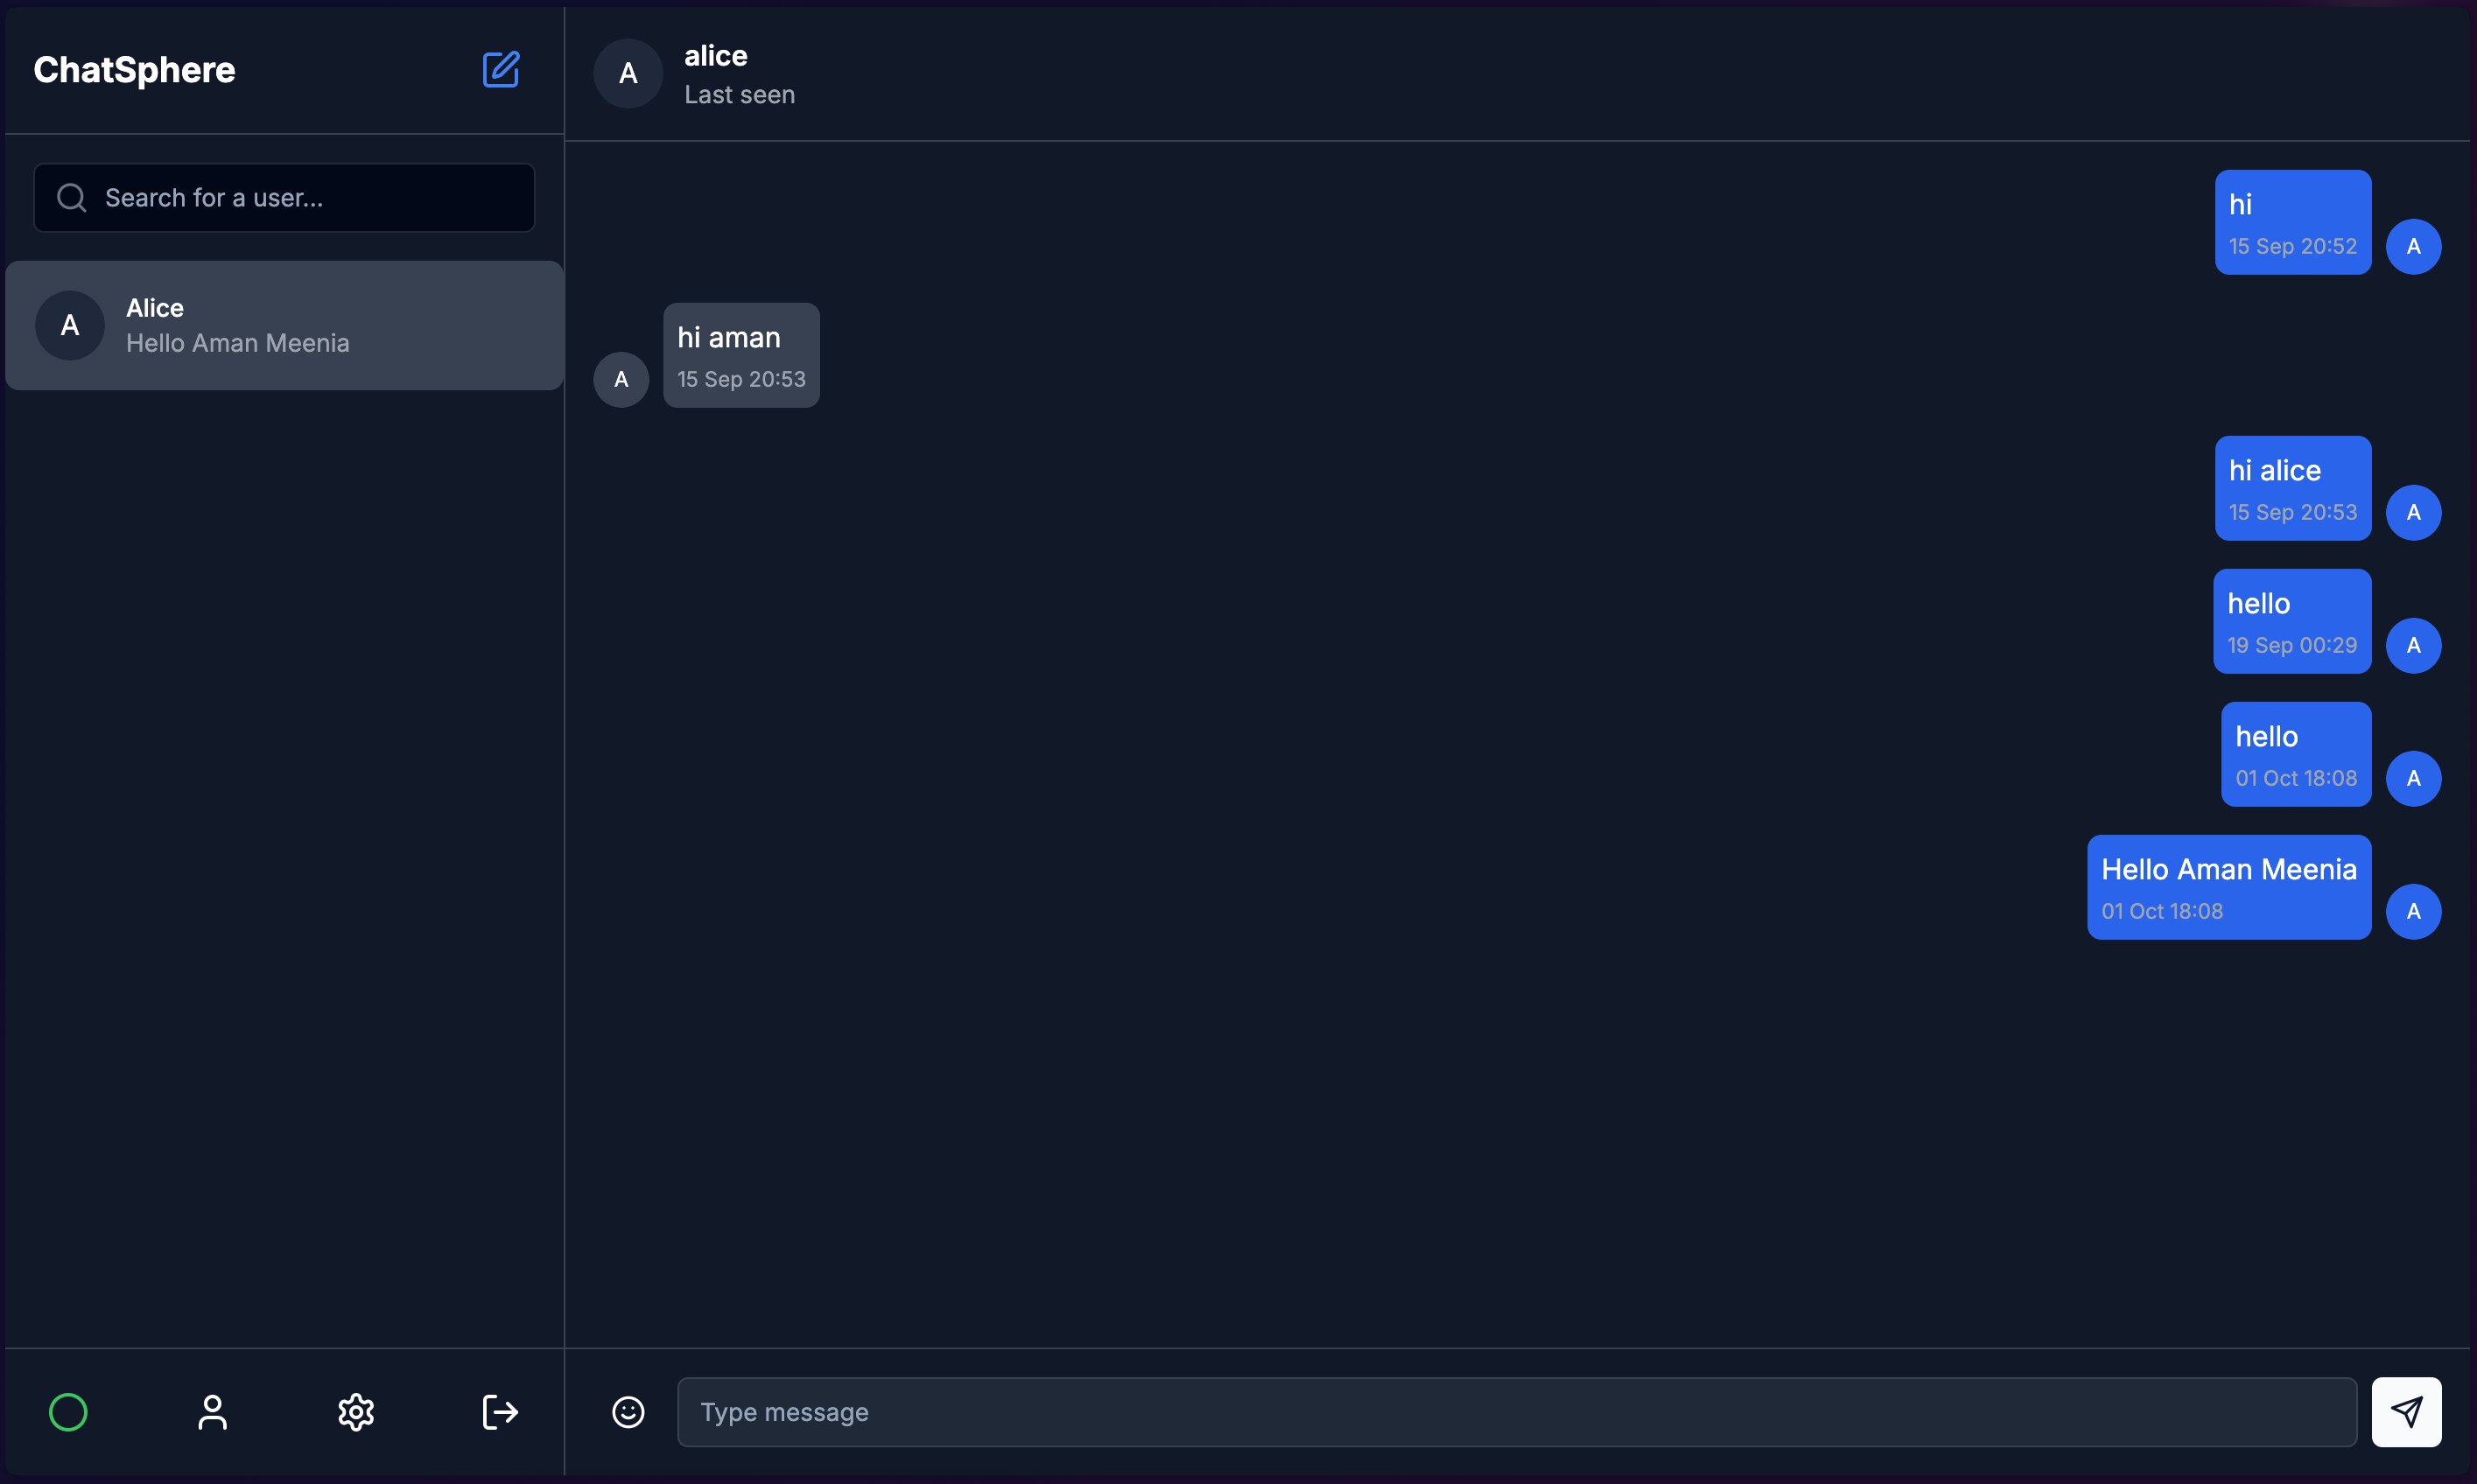Viewport: 2477px width, 1484px height.
Task: Click the green online status circle
Action: click(68, 1412)
